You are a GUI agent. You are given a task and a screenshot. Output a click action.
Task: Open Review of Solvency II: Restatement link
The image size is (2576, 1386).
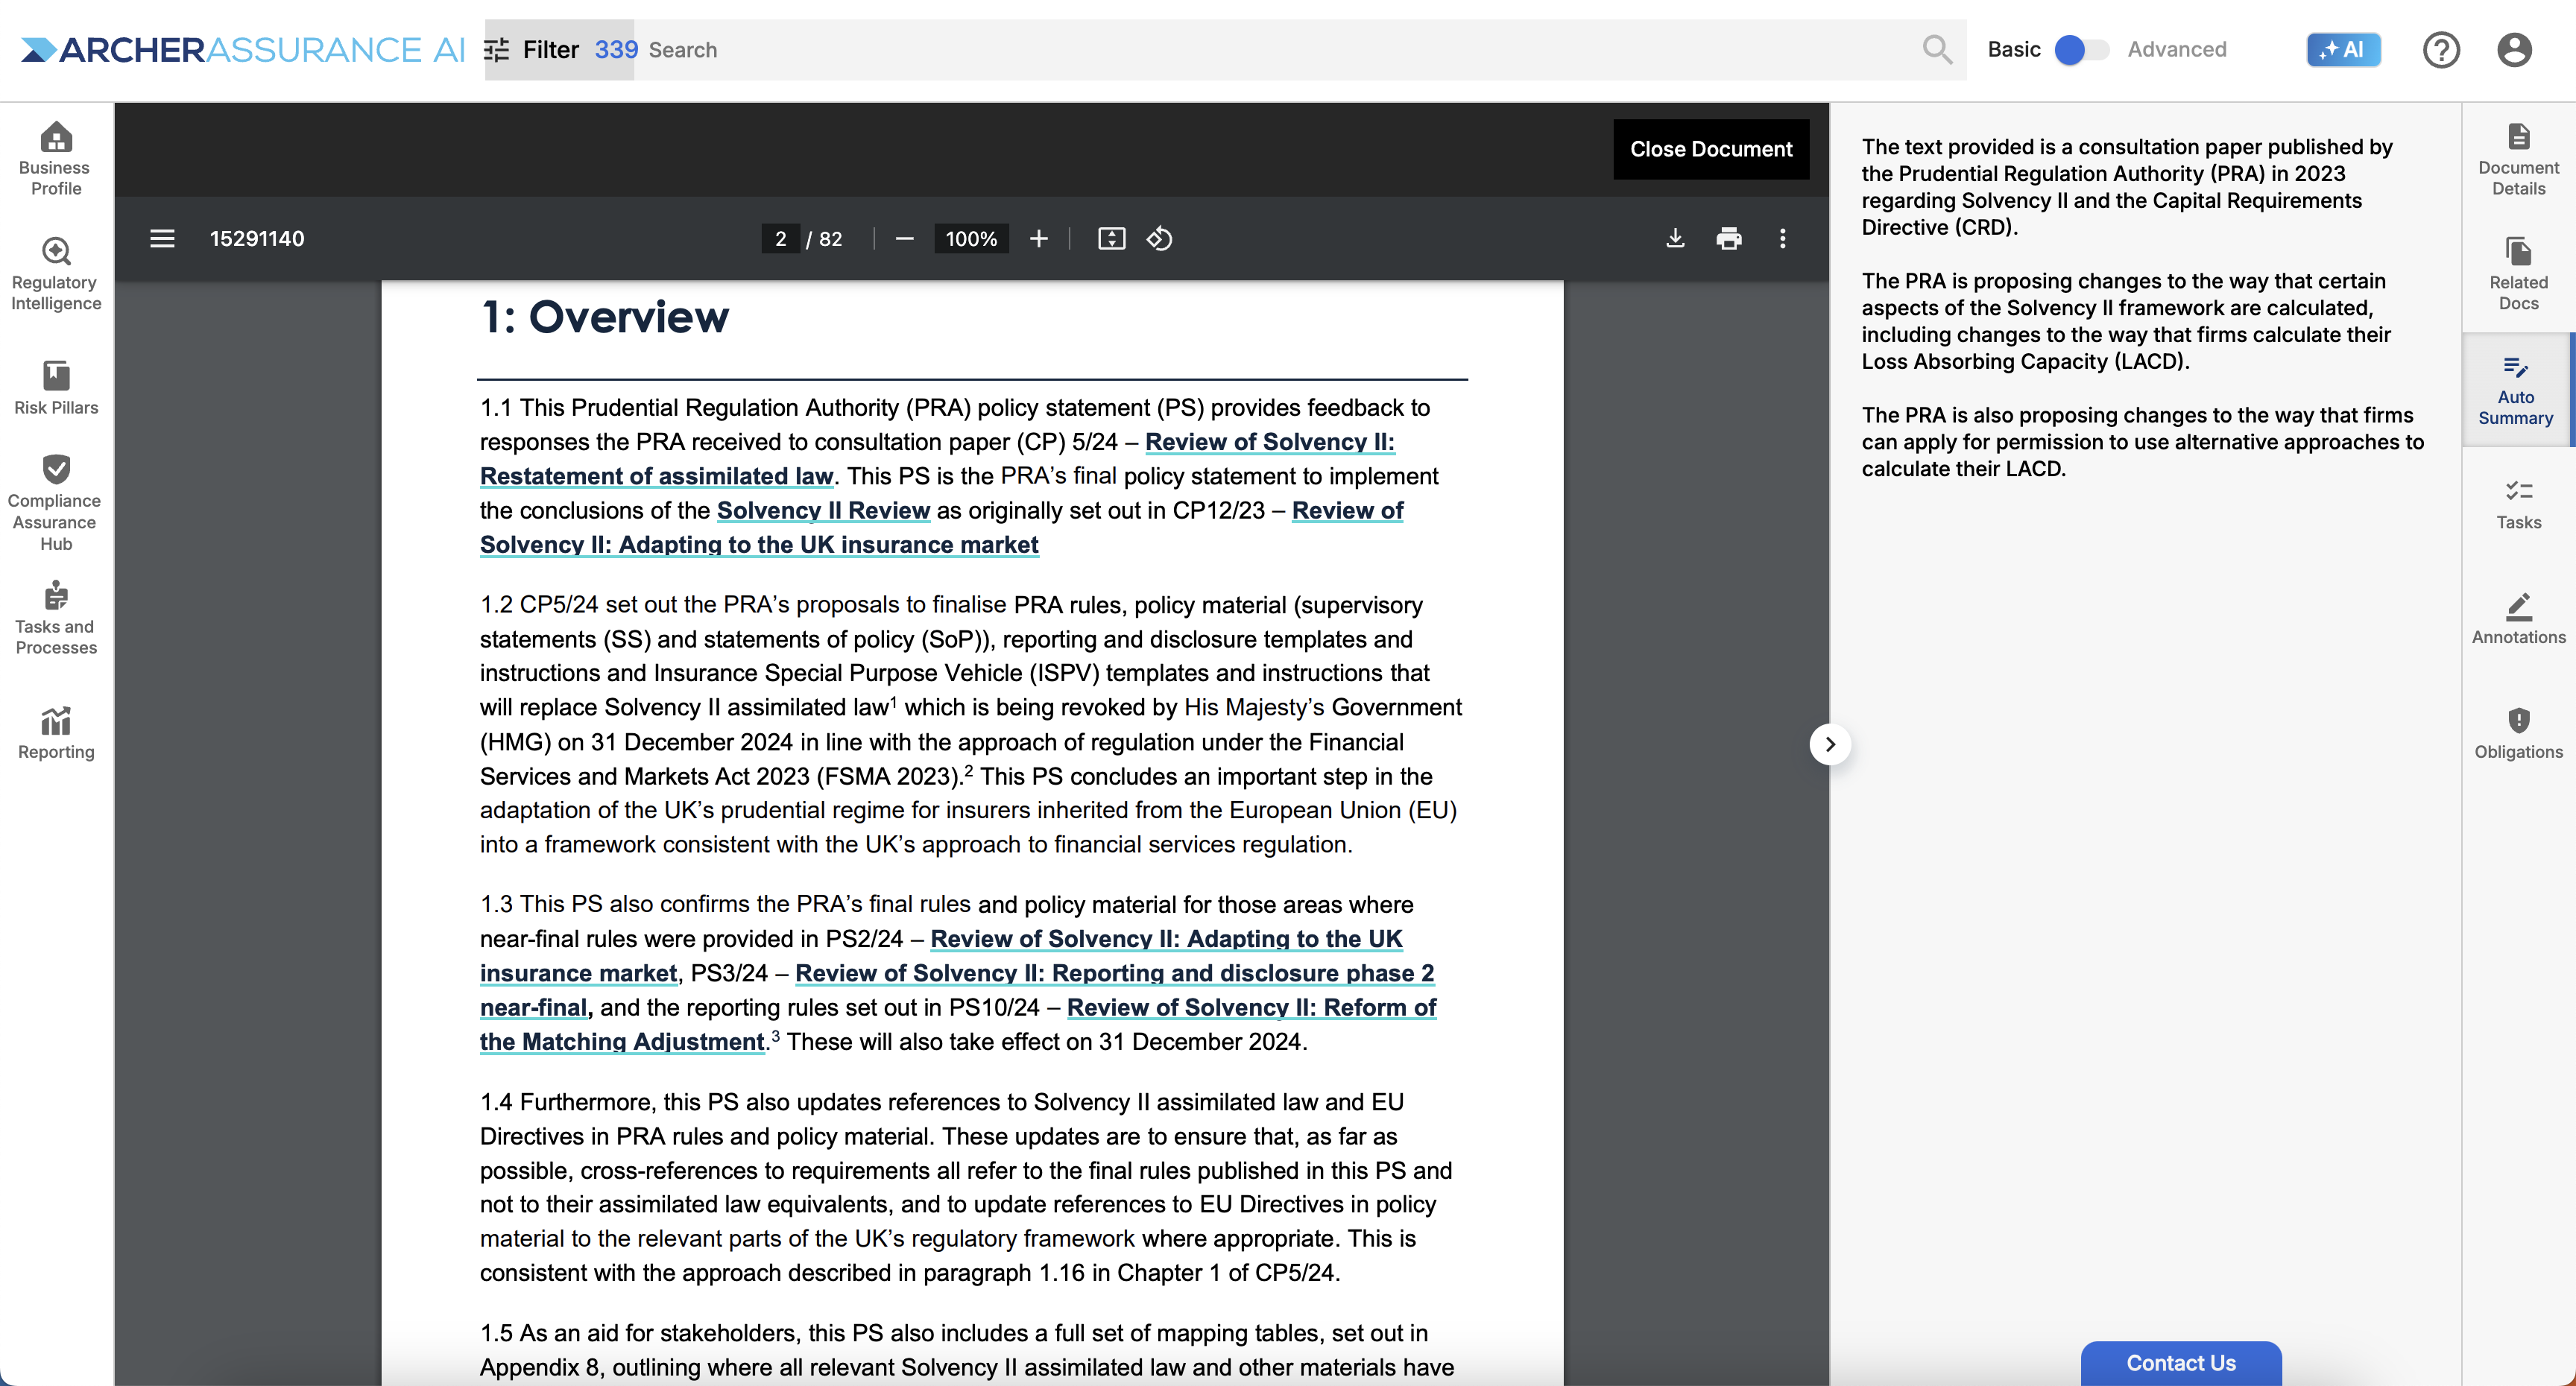click(x=937, y=459)
